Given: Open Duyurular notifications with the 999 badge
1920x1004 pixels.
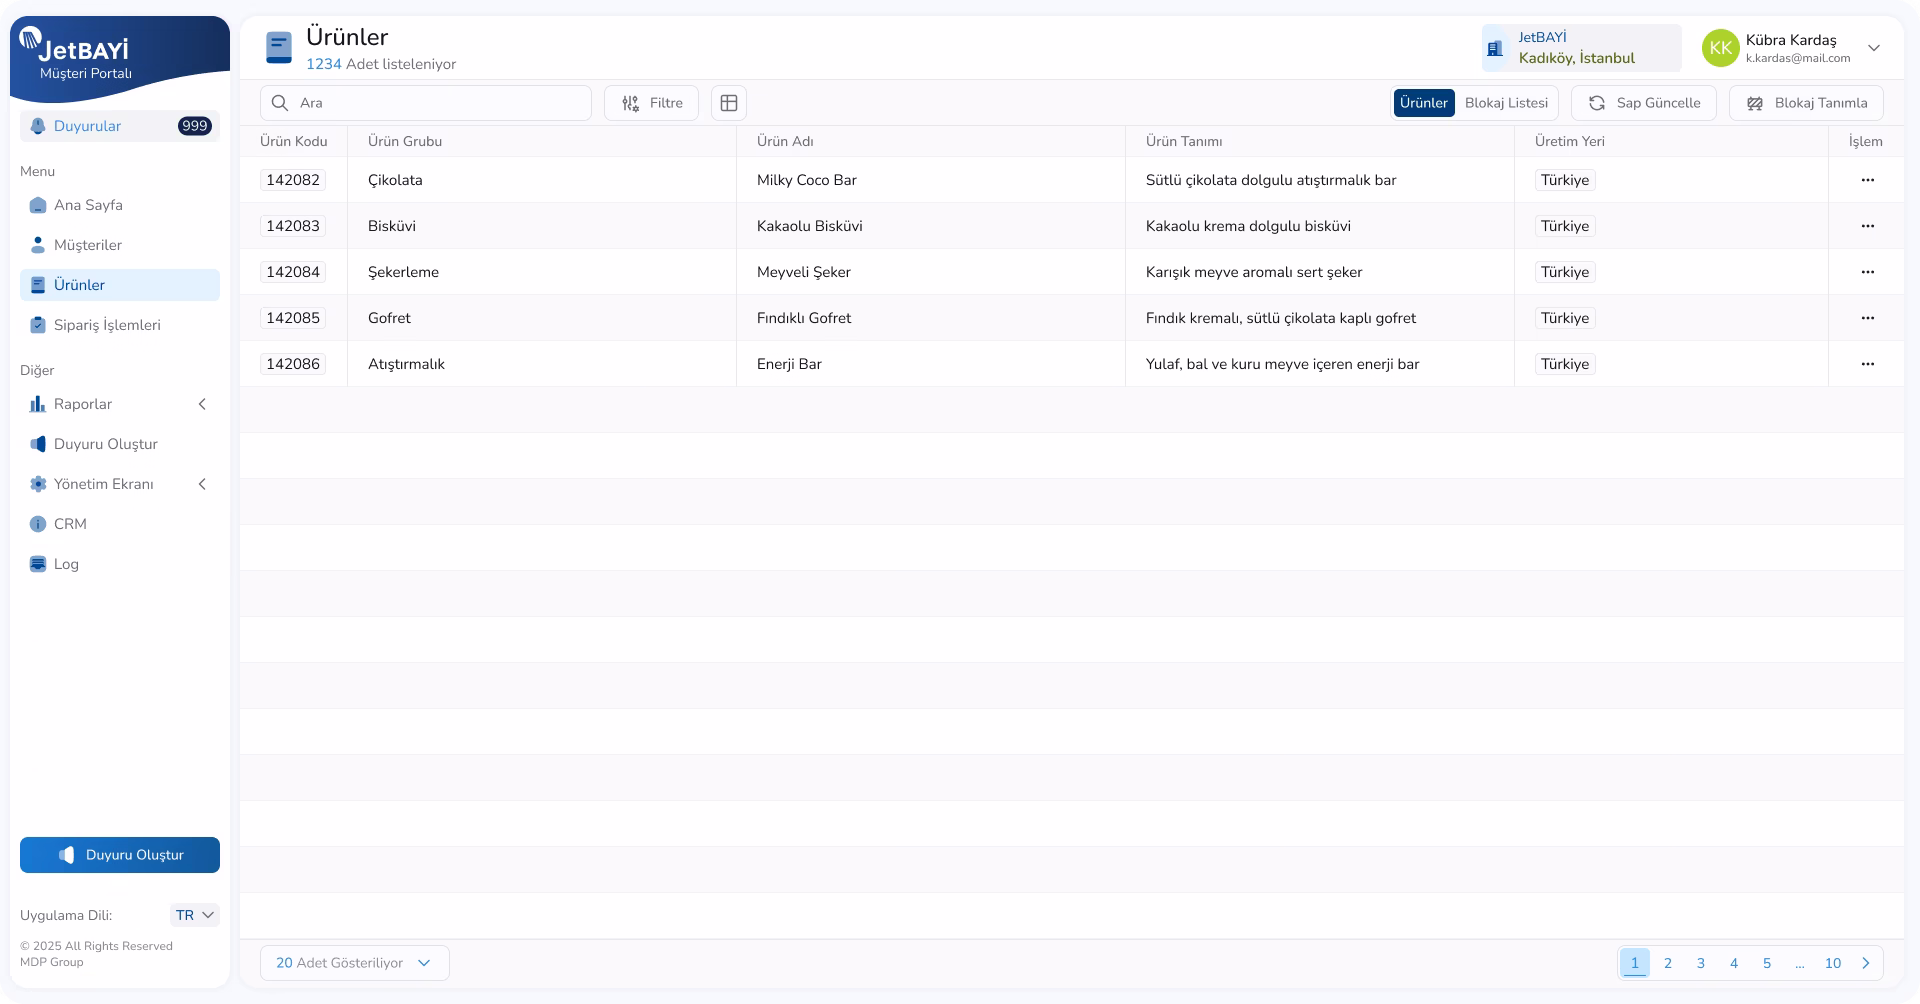Looking at the screenshot, I should pos(120,126).
